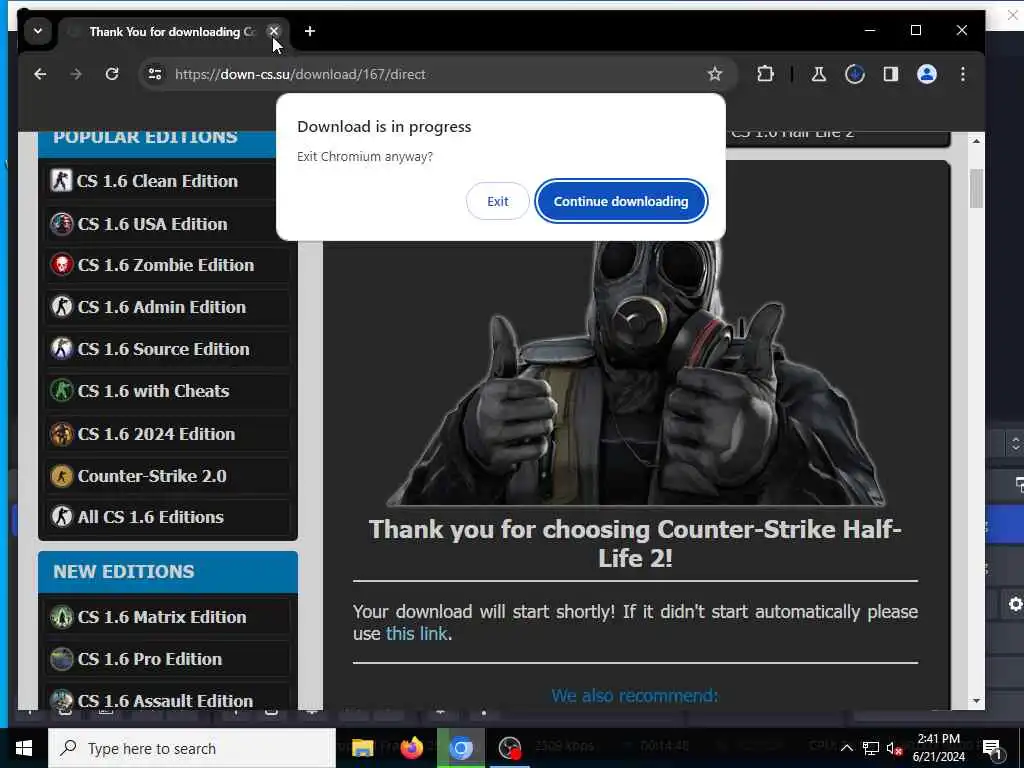The height and width of the screenshot is (768, 1024).
Task: Open the Chrome Labs flask icon
Action: coord(818,74)
